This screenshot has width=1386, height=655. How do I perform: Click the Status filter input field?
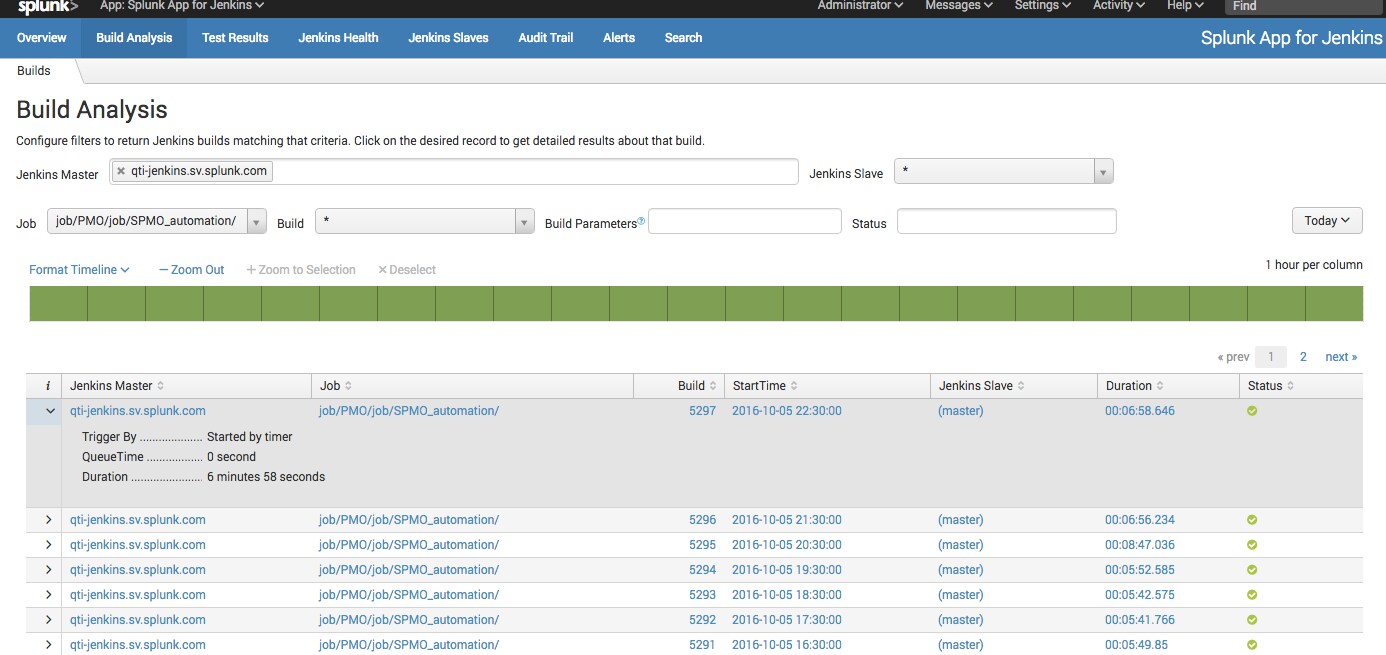(x=1006, y=221)
